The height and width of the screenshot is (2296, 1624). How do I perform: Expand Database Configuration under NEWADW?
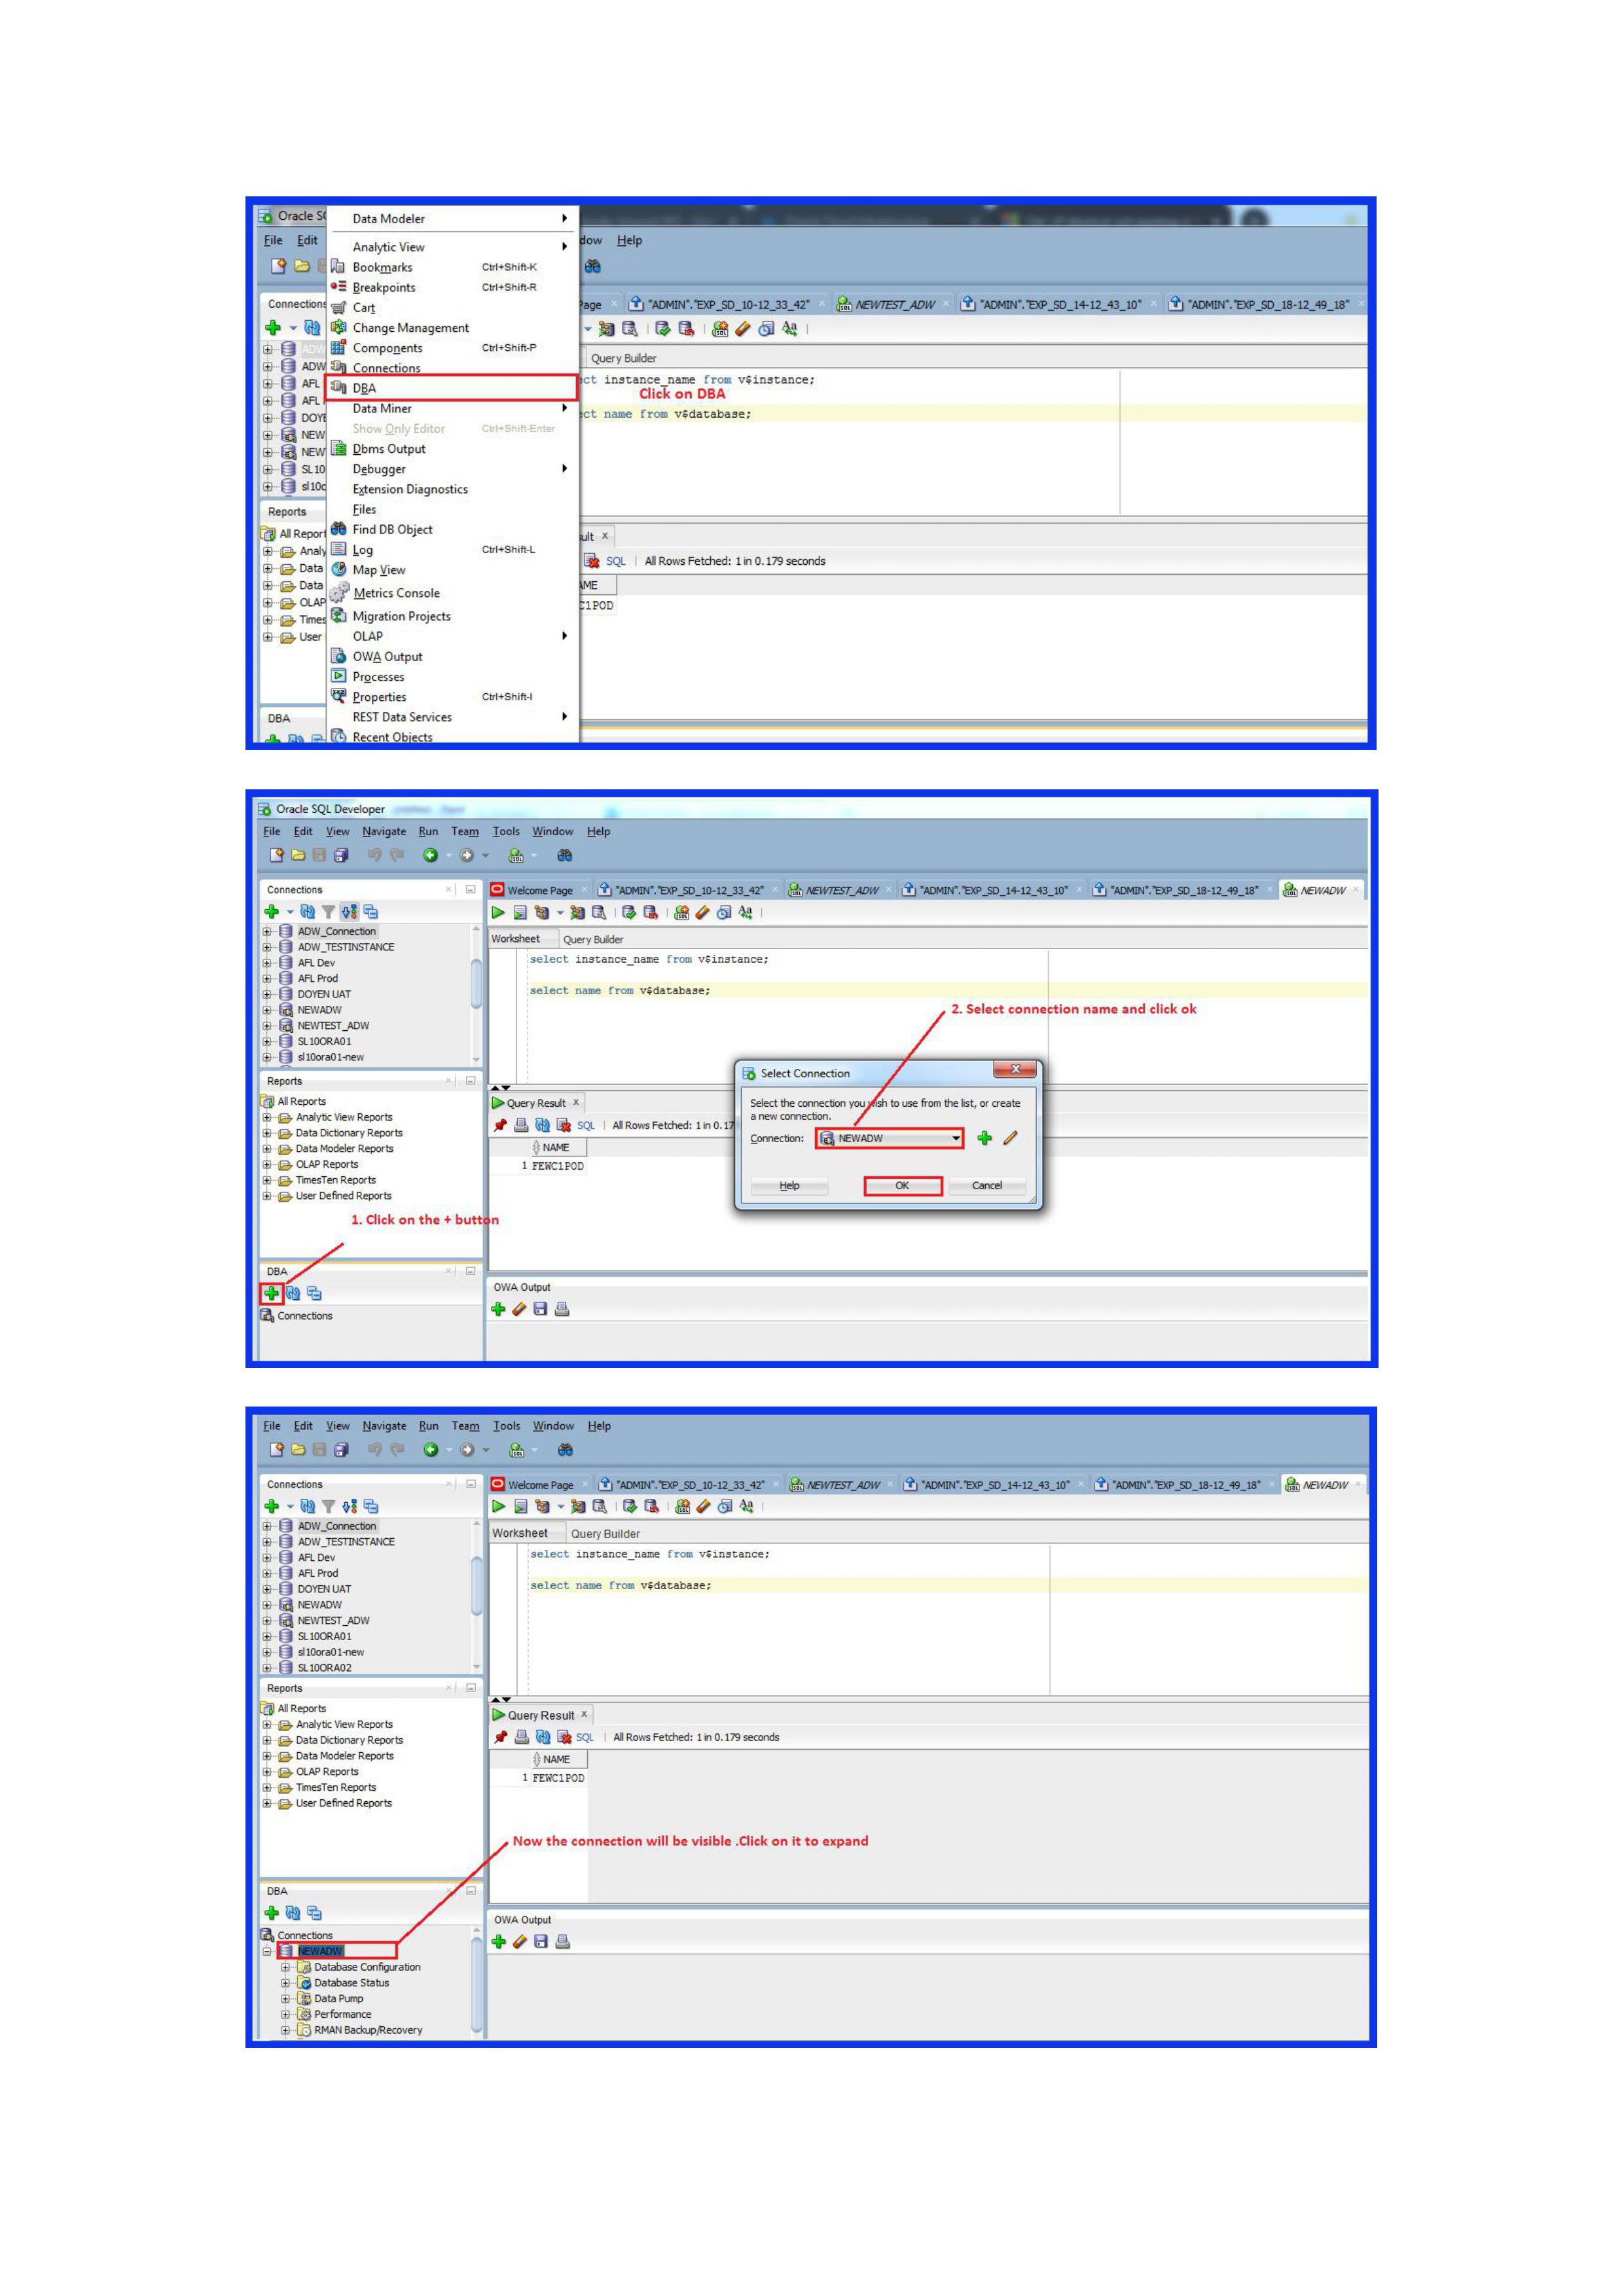(x=285, y=1967)
